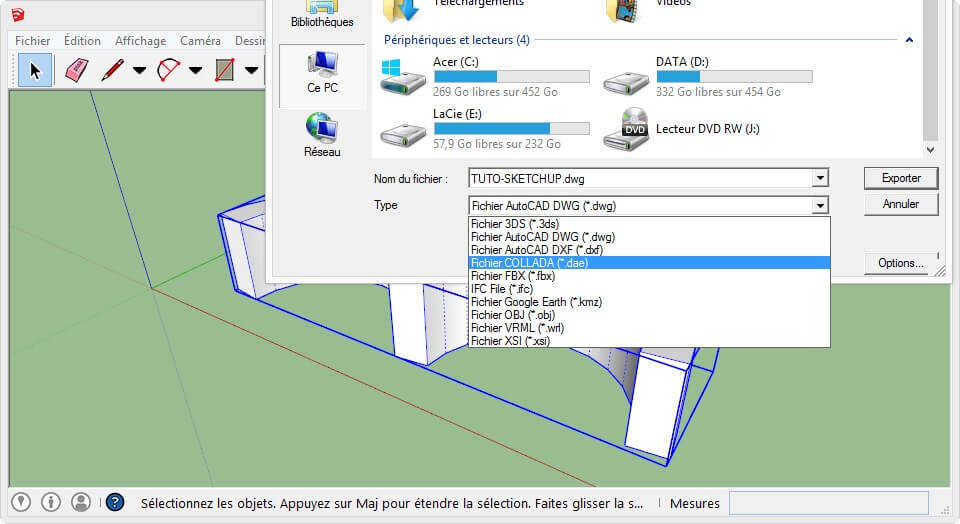Open the shape tool dropdown arrow
960x524 pixels.
click(x=251, y=70)
